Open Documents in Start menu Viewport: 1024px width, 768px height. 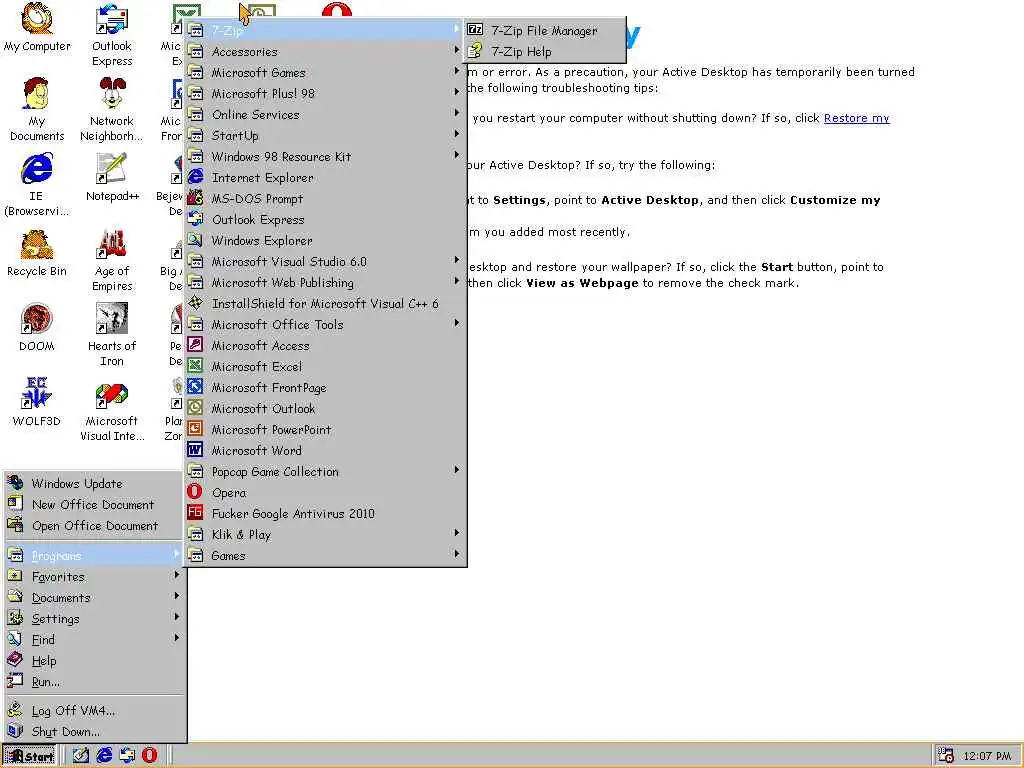pos(94,597)
